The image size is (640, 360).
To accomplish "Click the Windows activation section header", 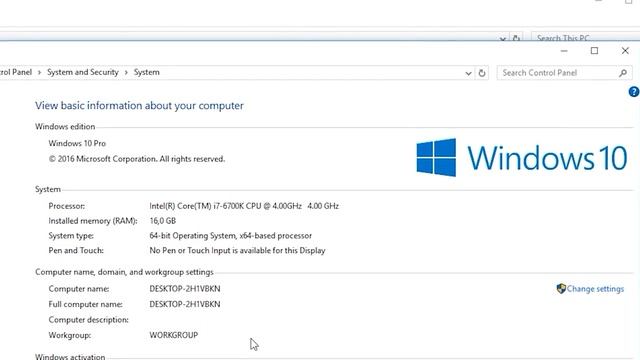I will [70, 356].
